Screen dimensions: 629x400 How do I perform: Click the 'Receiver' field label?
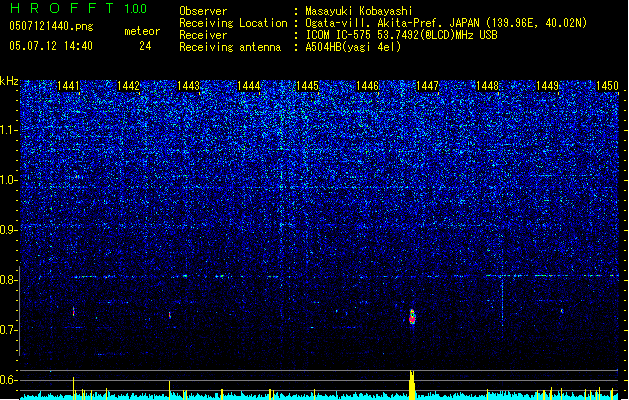click(x=203, y=35)
